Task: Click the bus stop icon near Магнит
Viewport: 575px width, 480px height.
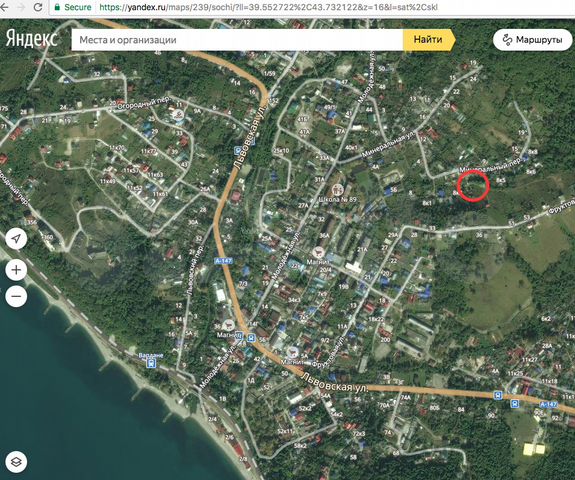Action: pyautogui.click(x=251, y=337)
